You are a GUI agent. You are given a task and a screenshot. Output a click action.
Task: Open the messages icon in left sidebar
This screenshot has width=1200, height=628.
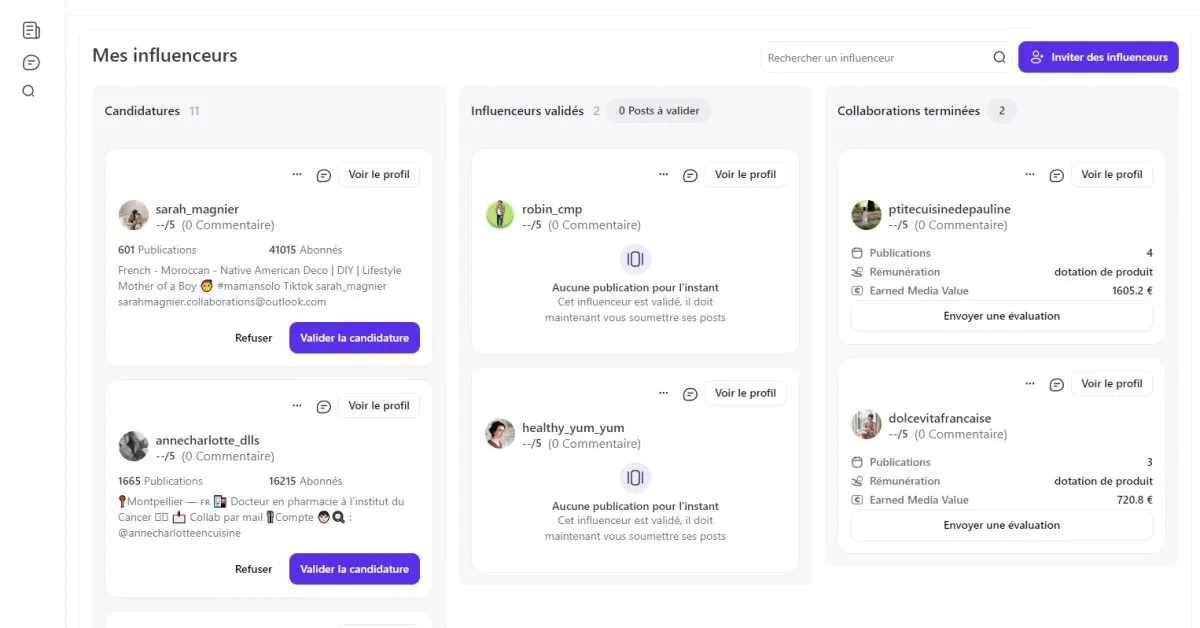31,63
